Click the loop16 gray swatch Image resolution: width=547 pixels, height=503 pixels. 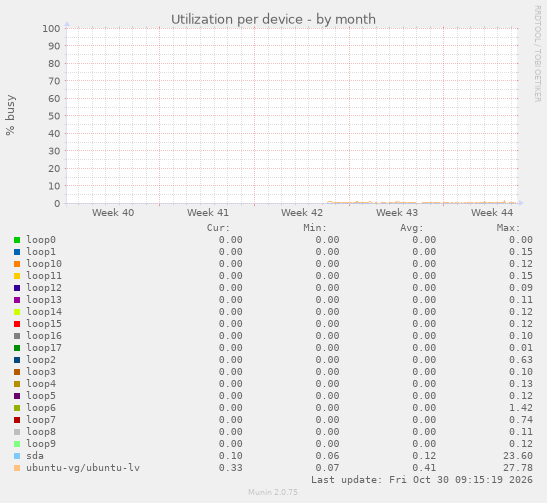pyautogui.click(x=17, y=336)
